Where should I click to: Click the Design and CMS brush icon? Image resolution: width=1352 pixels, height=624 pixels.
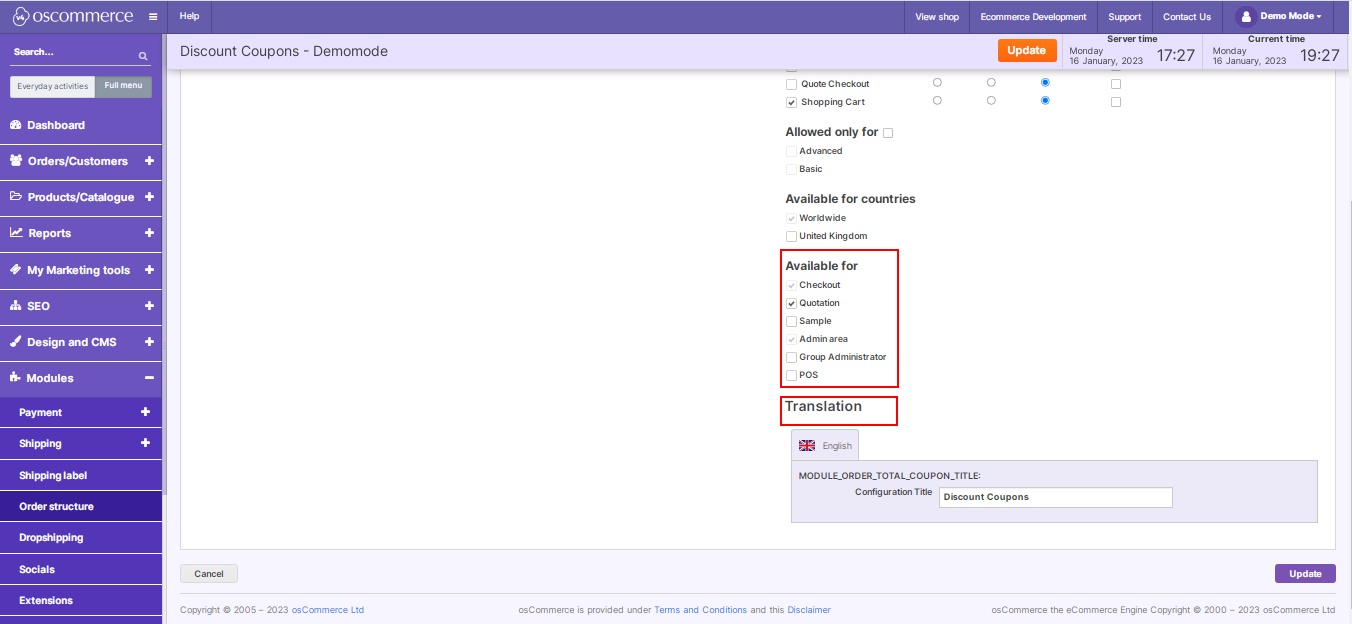point(16,342)
